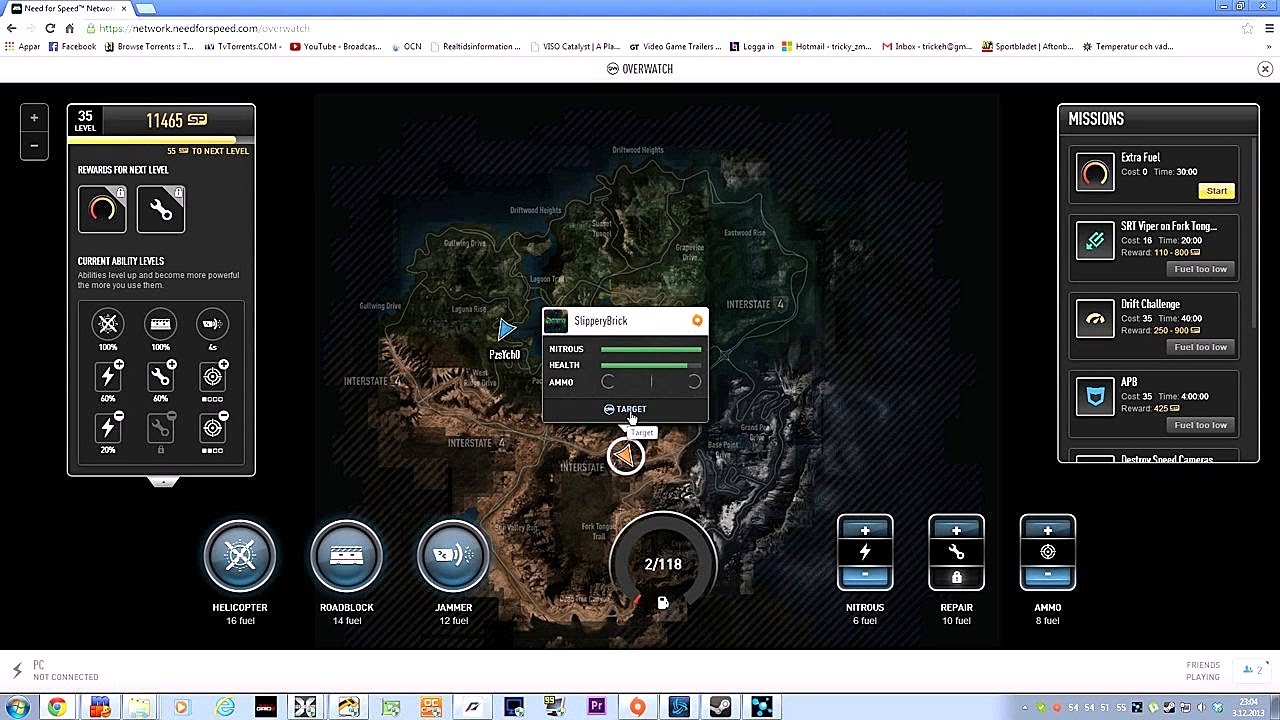Screen dimensions: 1280x720
Task: Select repair plus ability at 60%
Action: coord(160,376)
